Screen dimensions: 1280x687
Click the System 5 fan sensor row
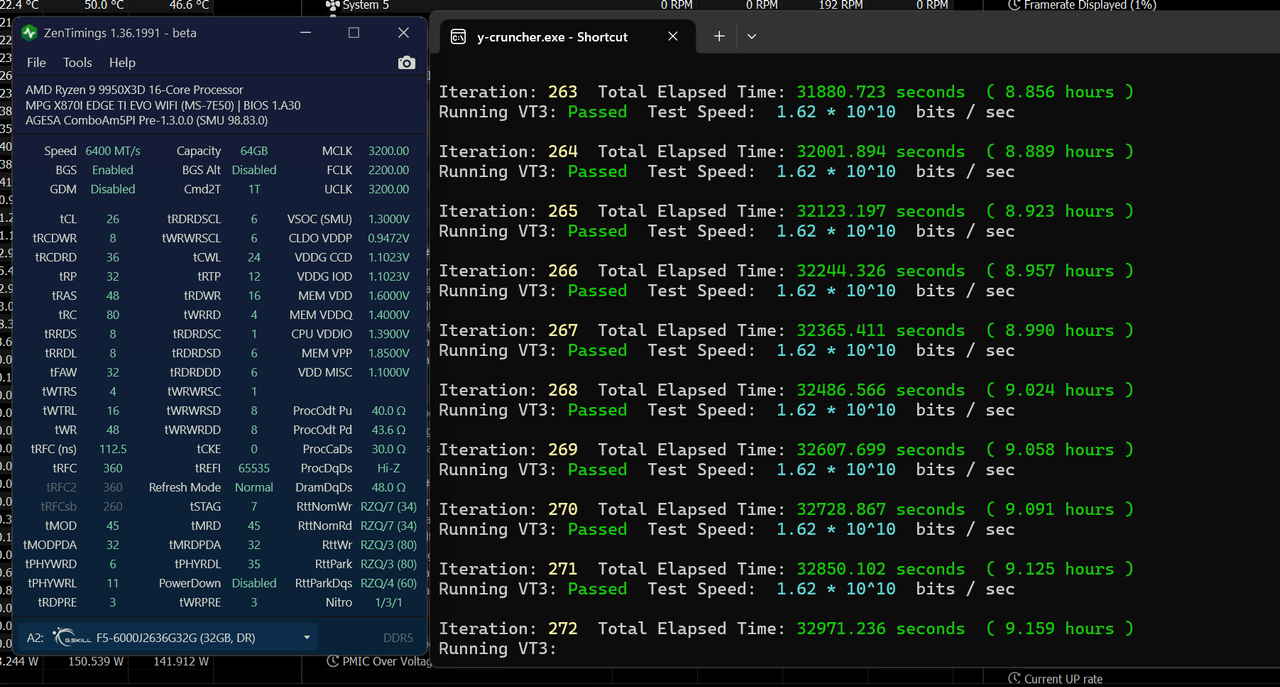(358, 5)
